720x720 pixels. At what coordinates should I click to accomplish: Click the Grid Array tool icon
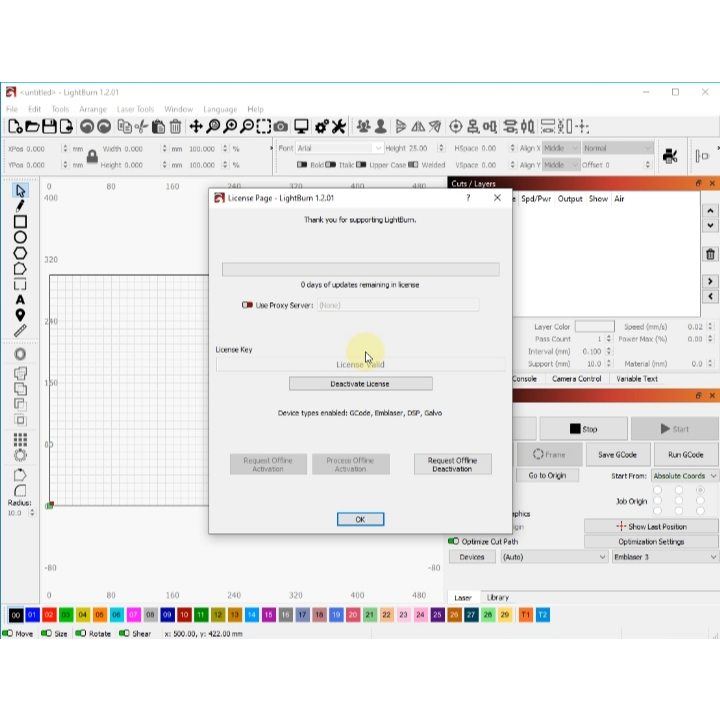click(20, 440)
